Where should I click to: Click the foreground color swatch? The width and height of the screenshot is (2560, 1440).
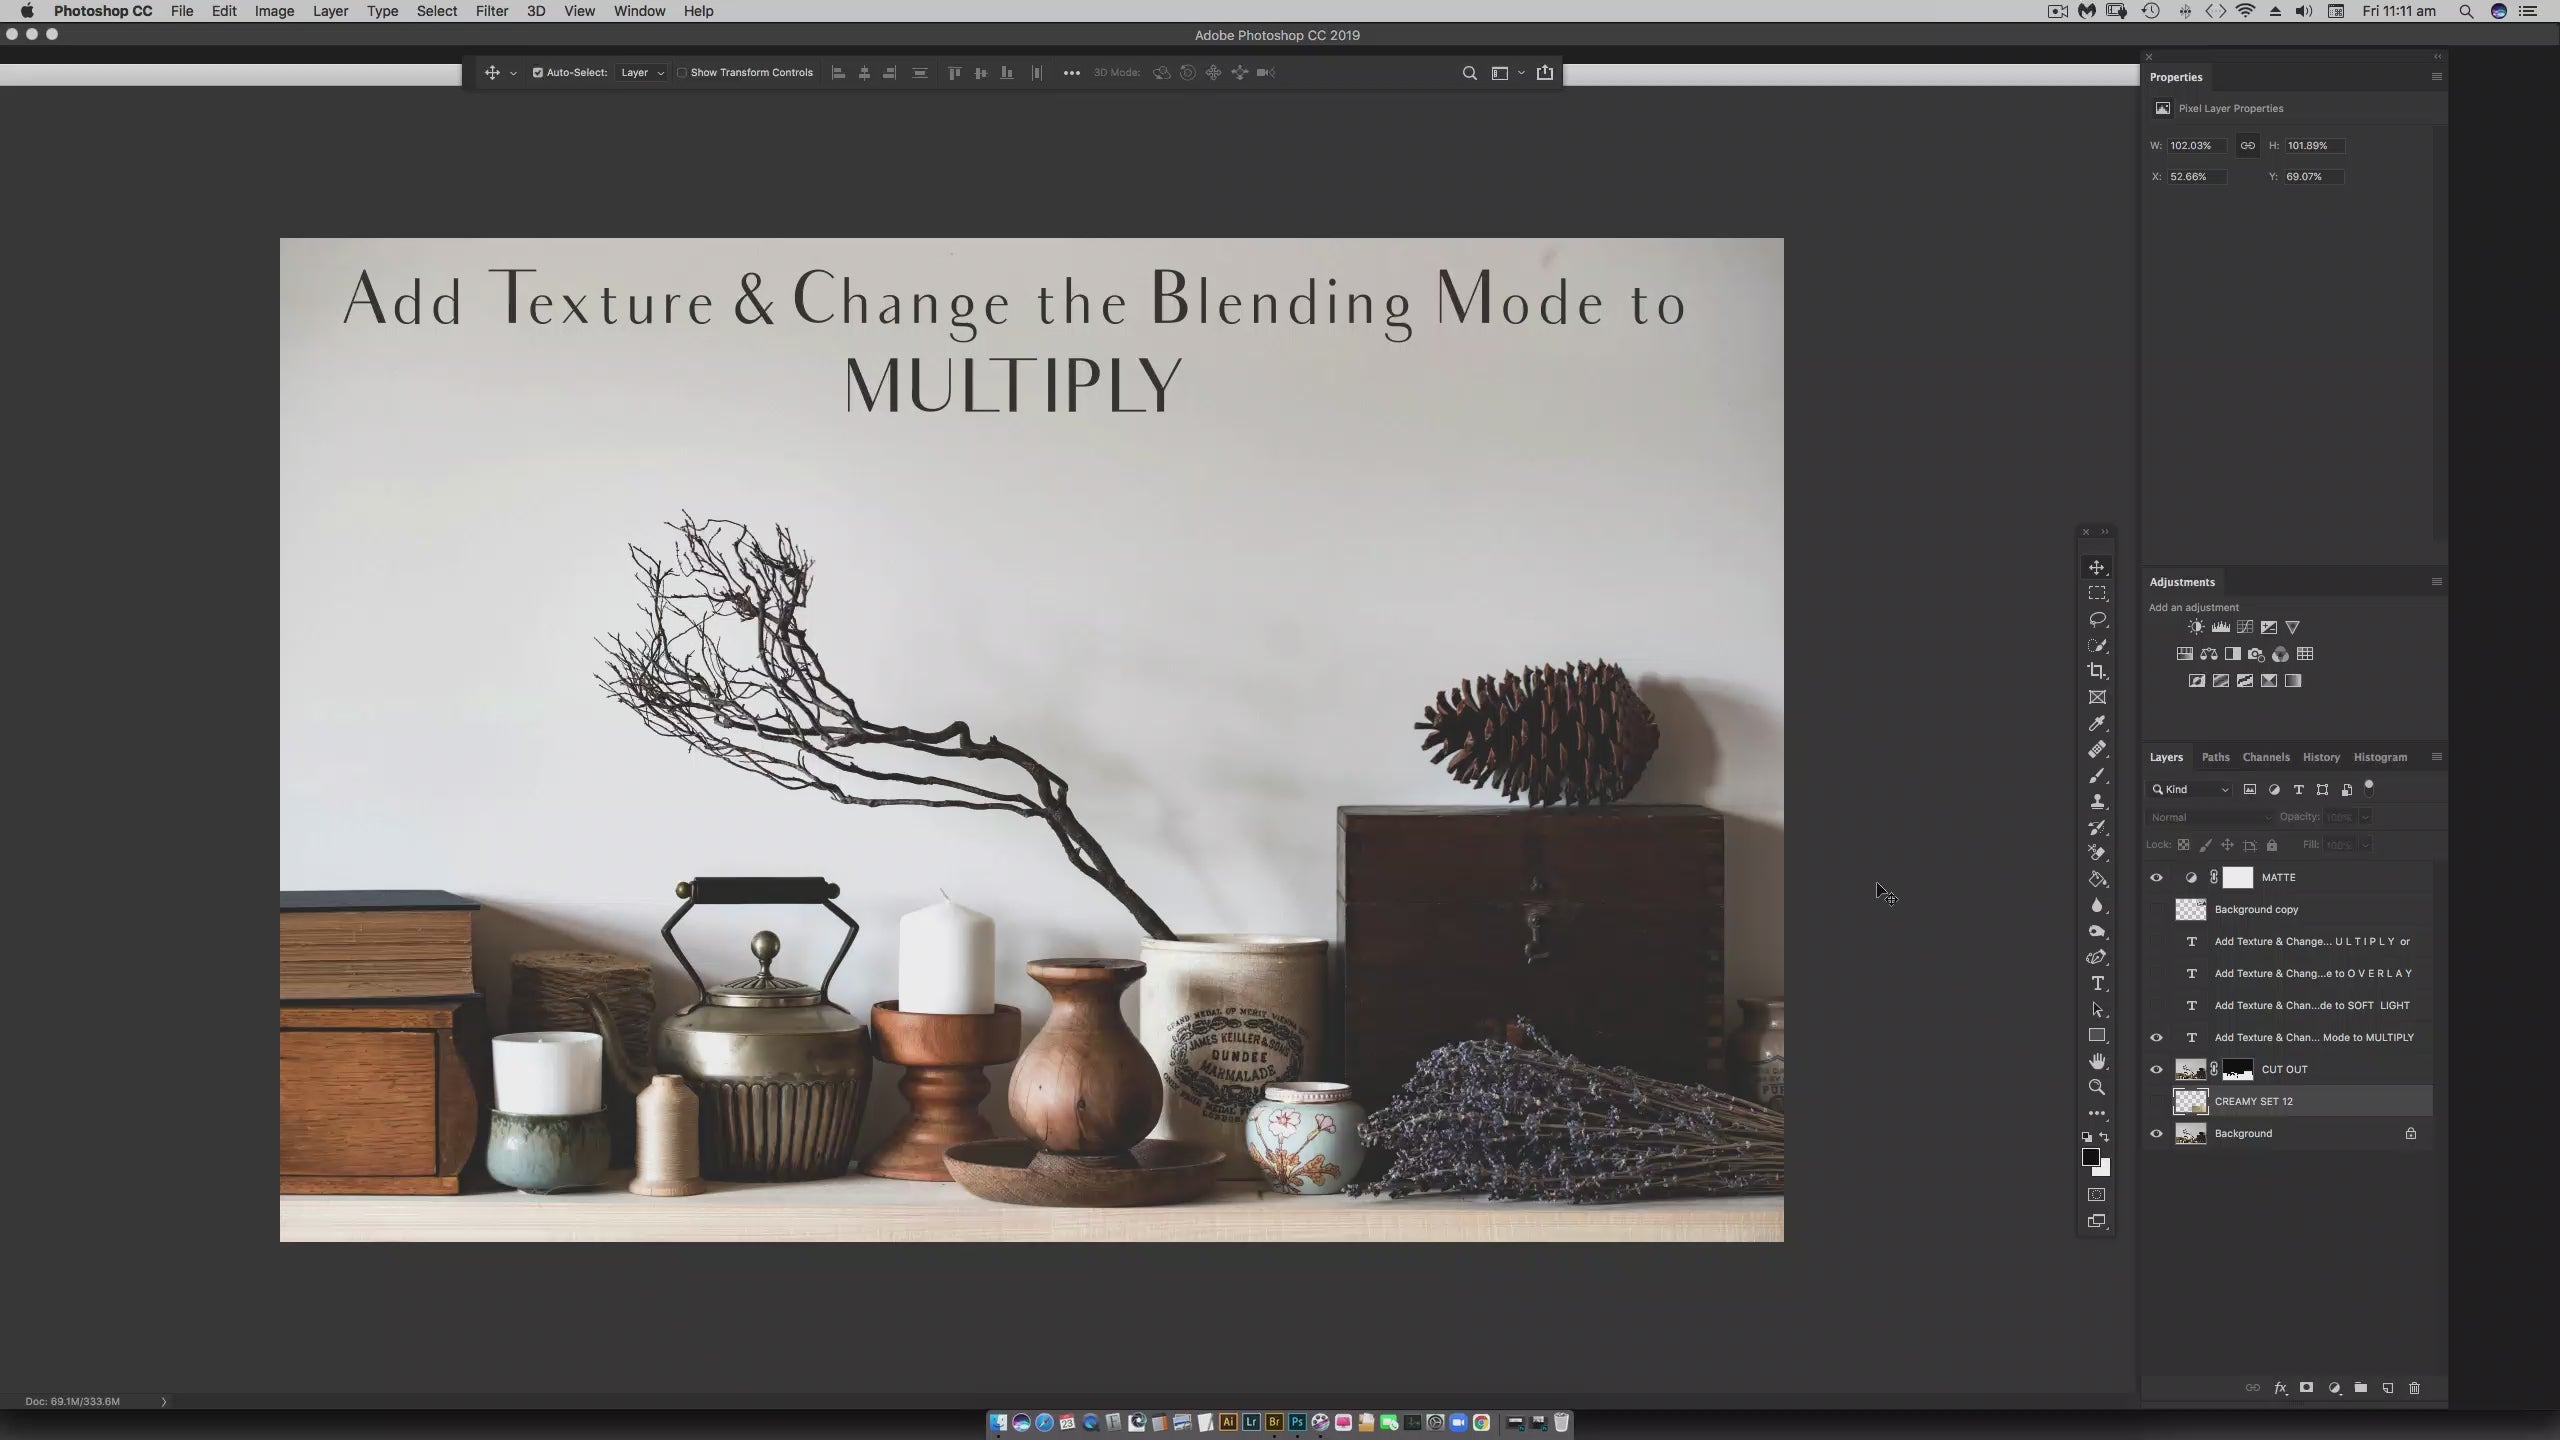pyautogui.click(x=2090, y=1157)
